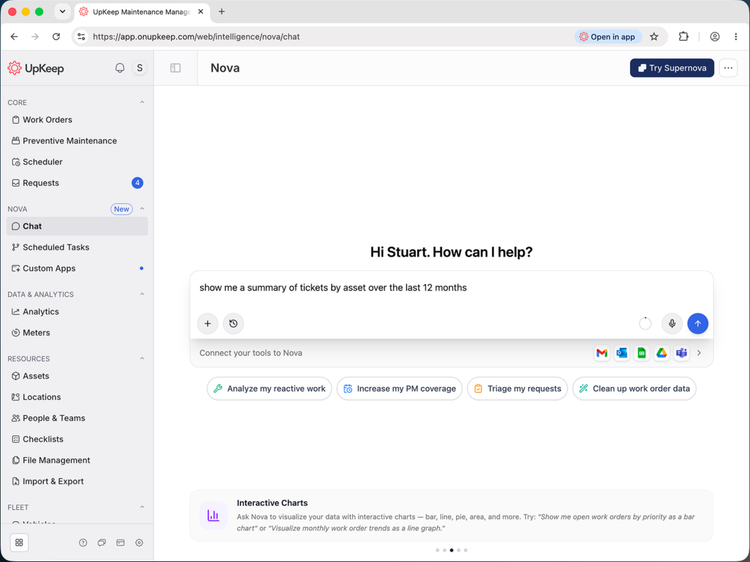Open Analytics in sidebar
This screenshot has height=562, width=750.
coord(77,311)
